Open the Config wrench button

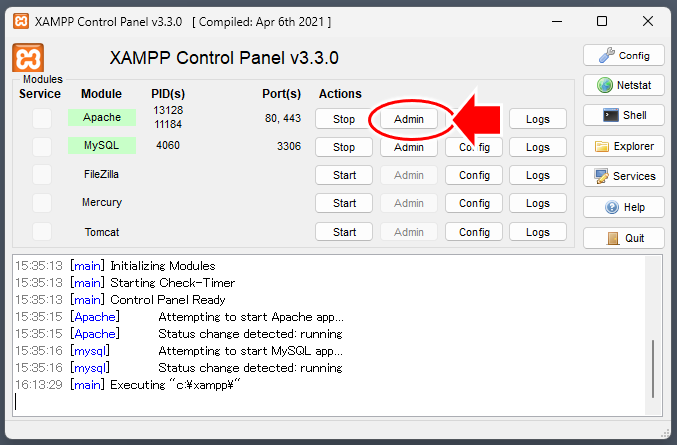click(623, 55)
